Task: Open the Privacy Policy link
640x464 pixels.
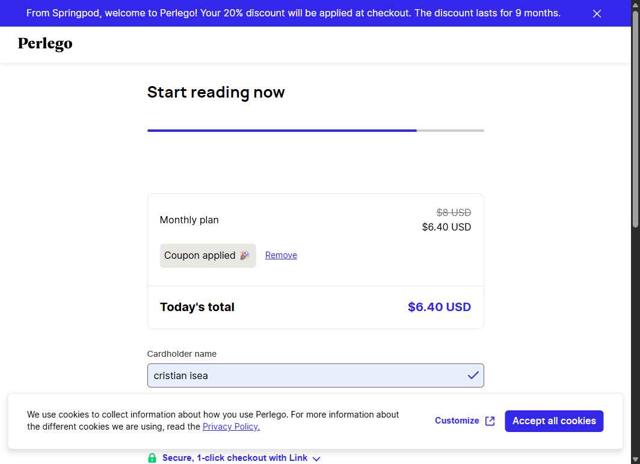Action: 231,427
